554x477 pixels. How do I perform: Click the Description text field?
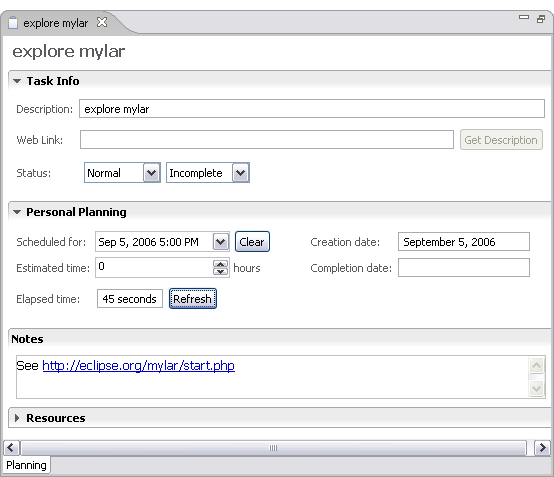pyautogui.click(x=312, y=109)
